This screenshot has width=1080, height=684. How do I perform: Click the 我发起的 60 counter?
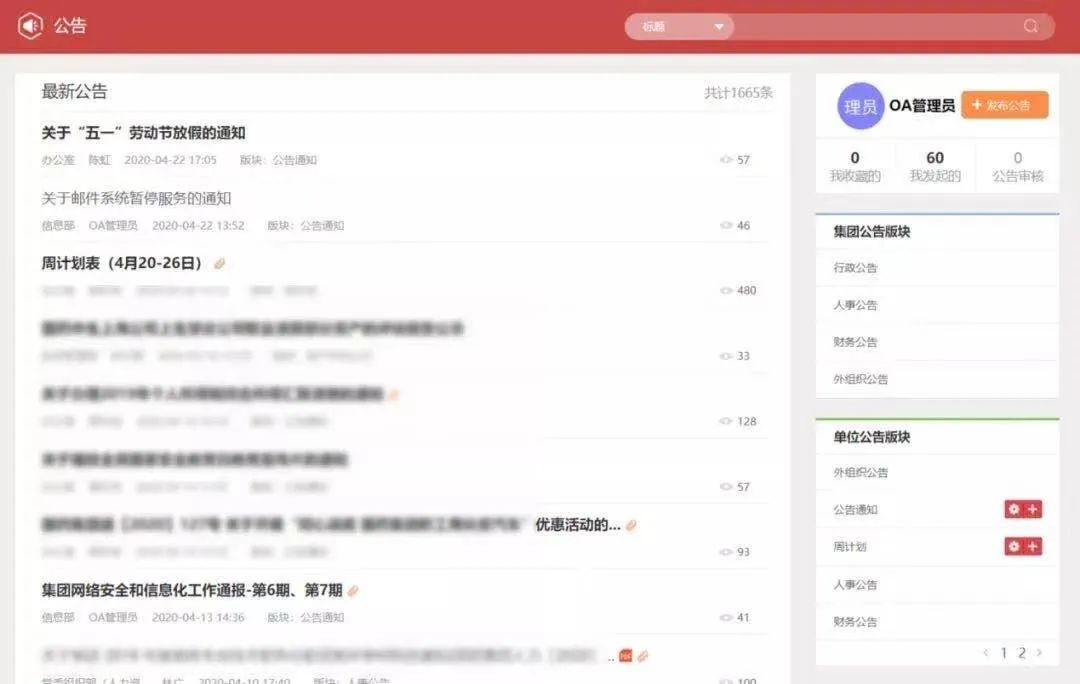pyautogui.click(x=933, y=165)
